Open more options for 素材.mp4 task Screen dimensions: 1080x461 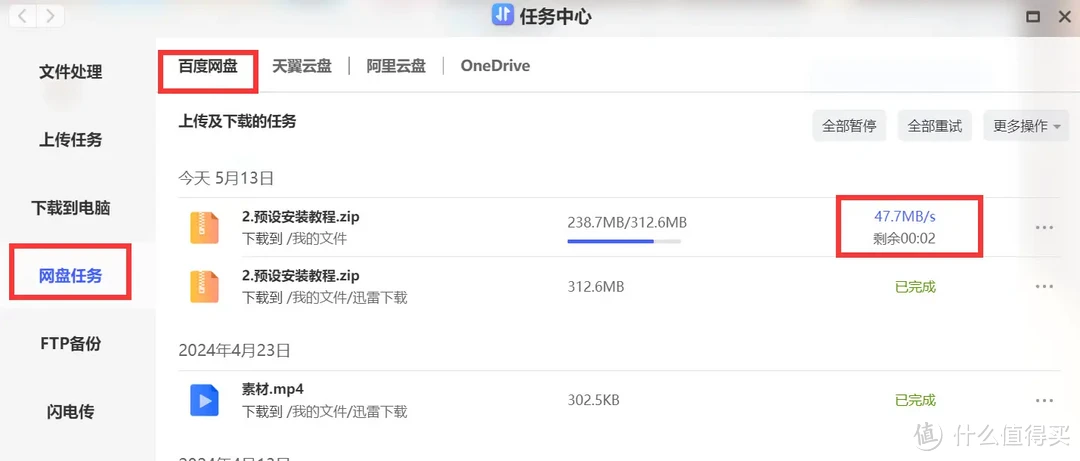coord(1044,400)
